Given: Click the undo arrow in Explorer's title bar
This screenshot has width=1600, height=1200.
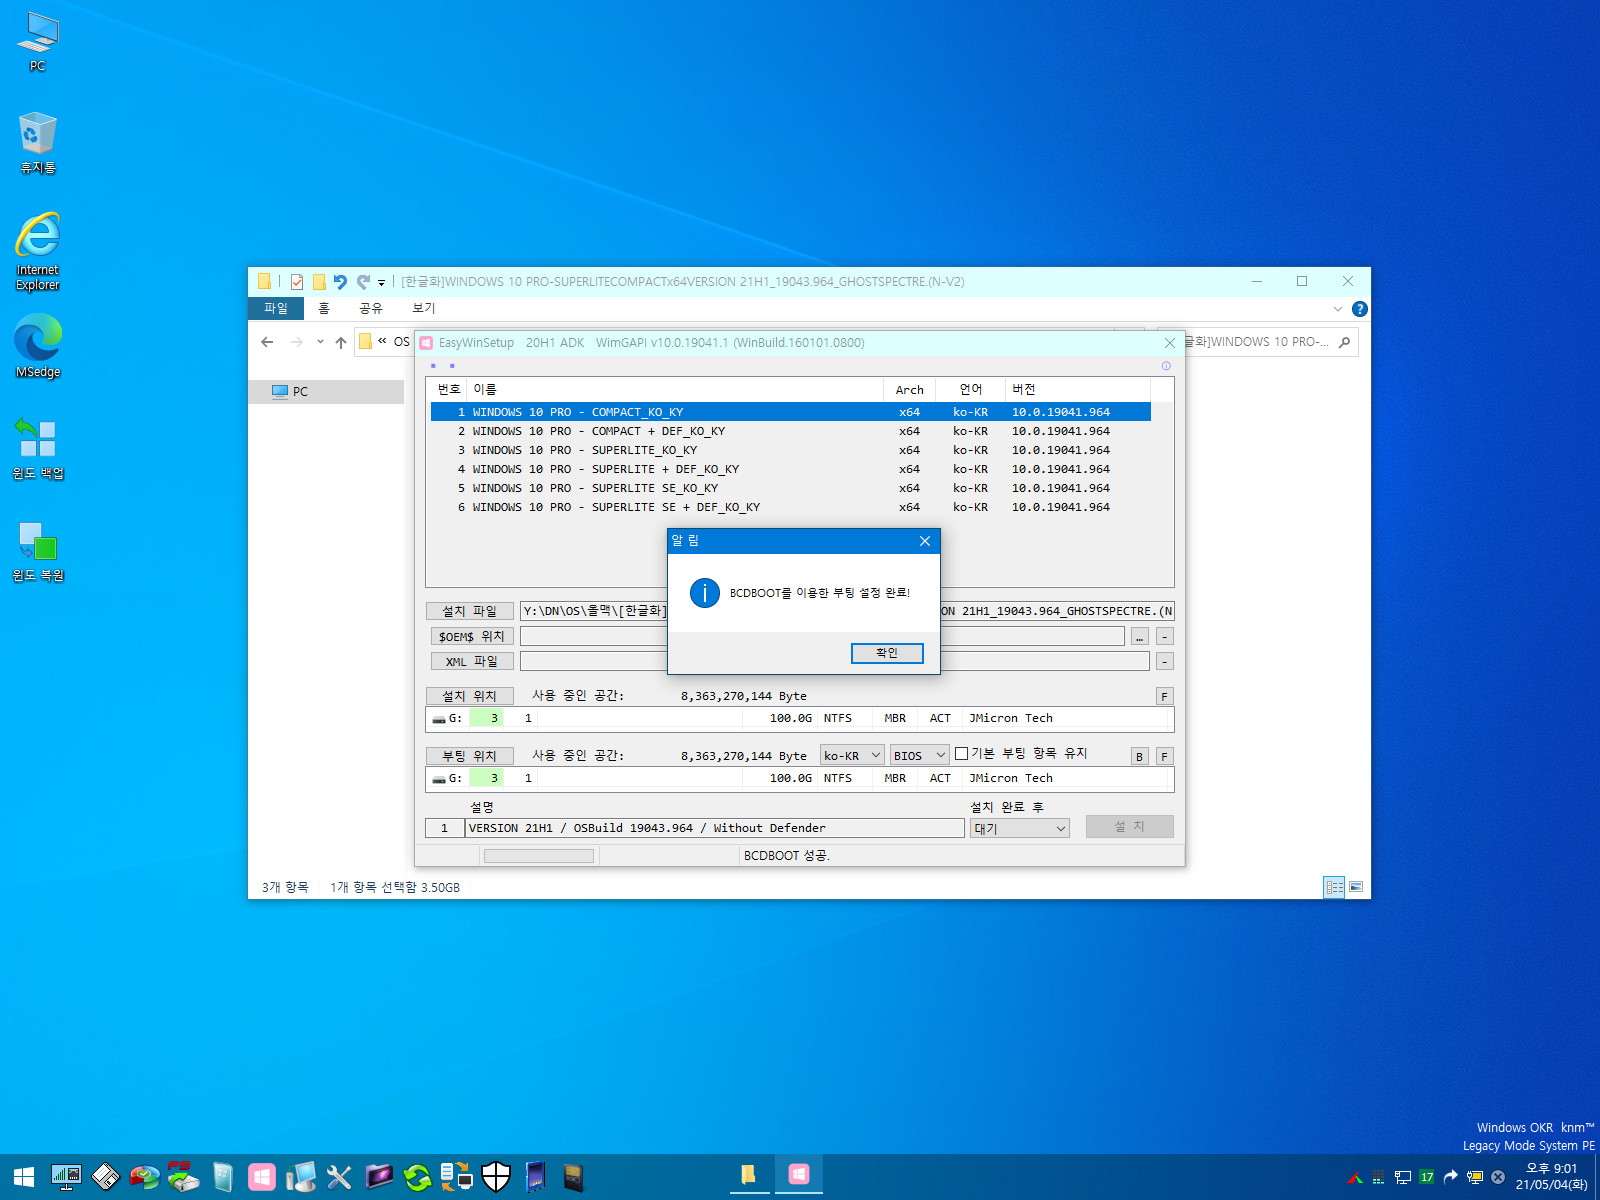Looking at the screenshot, I should (x=340, y=282).
